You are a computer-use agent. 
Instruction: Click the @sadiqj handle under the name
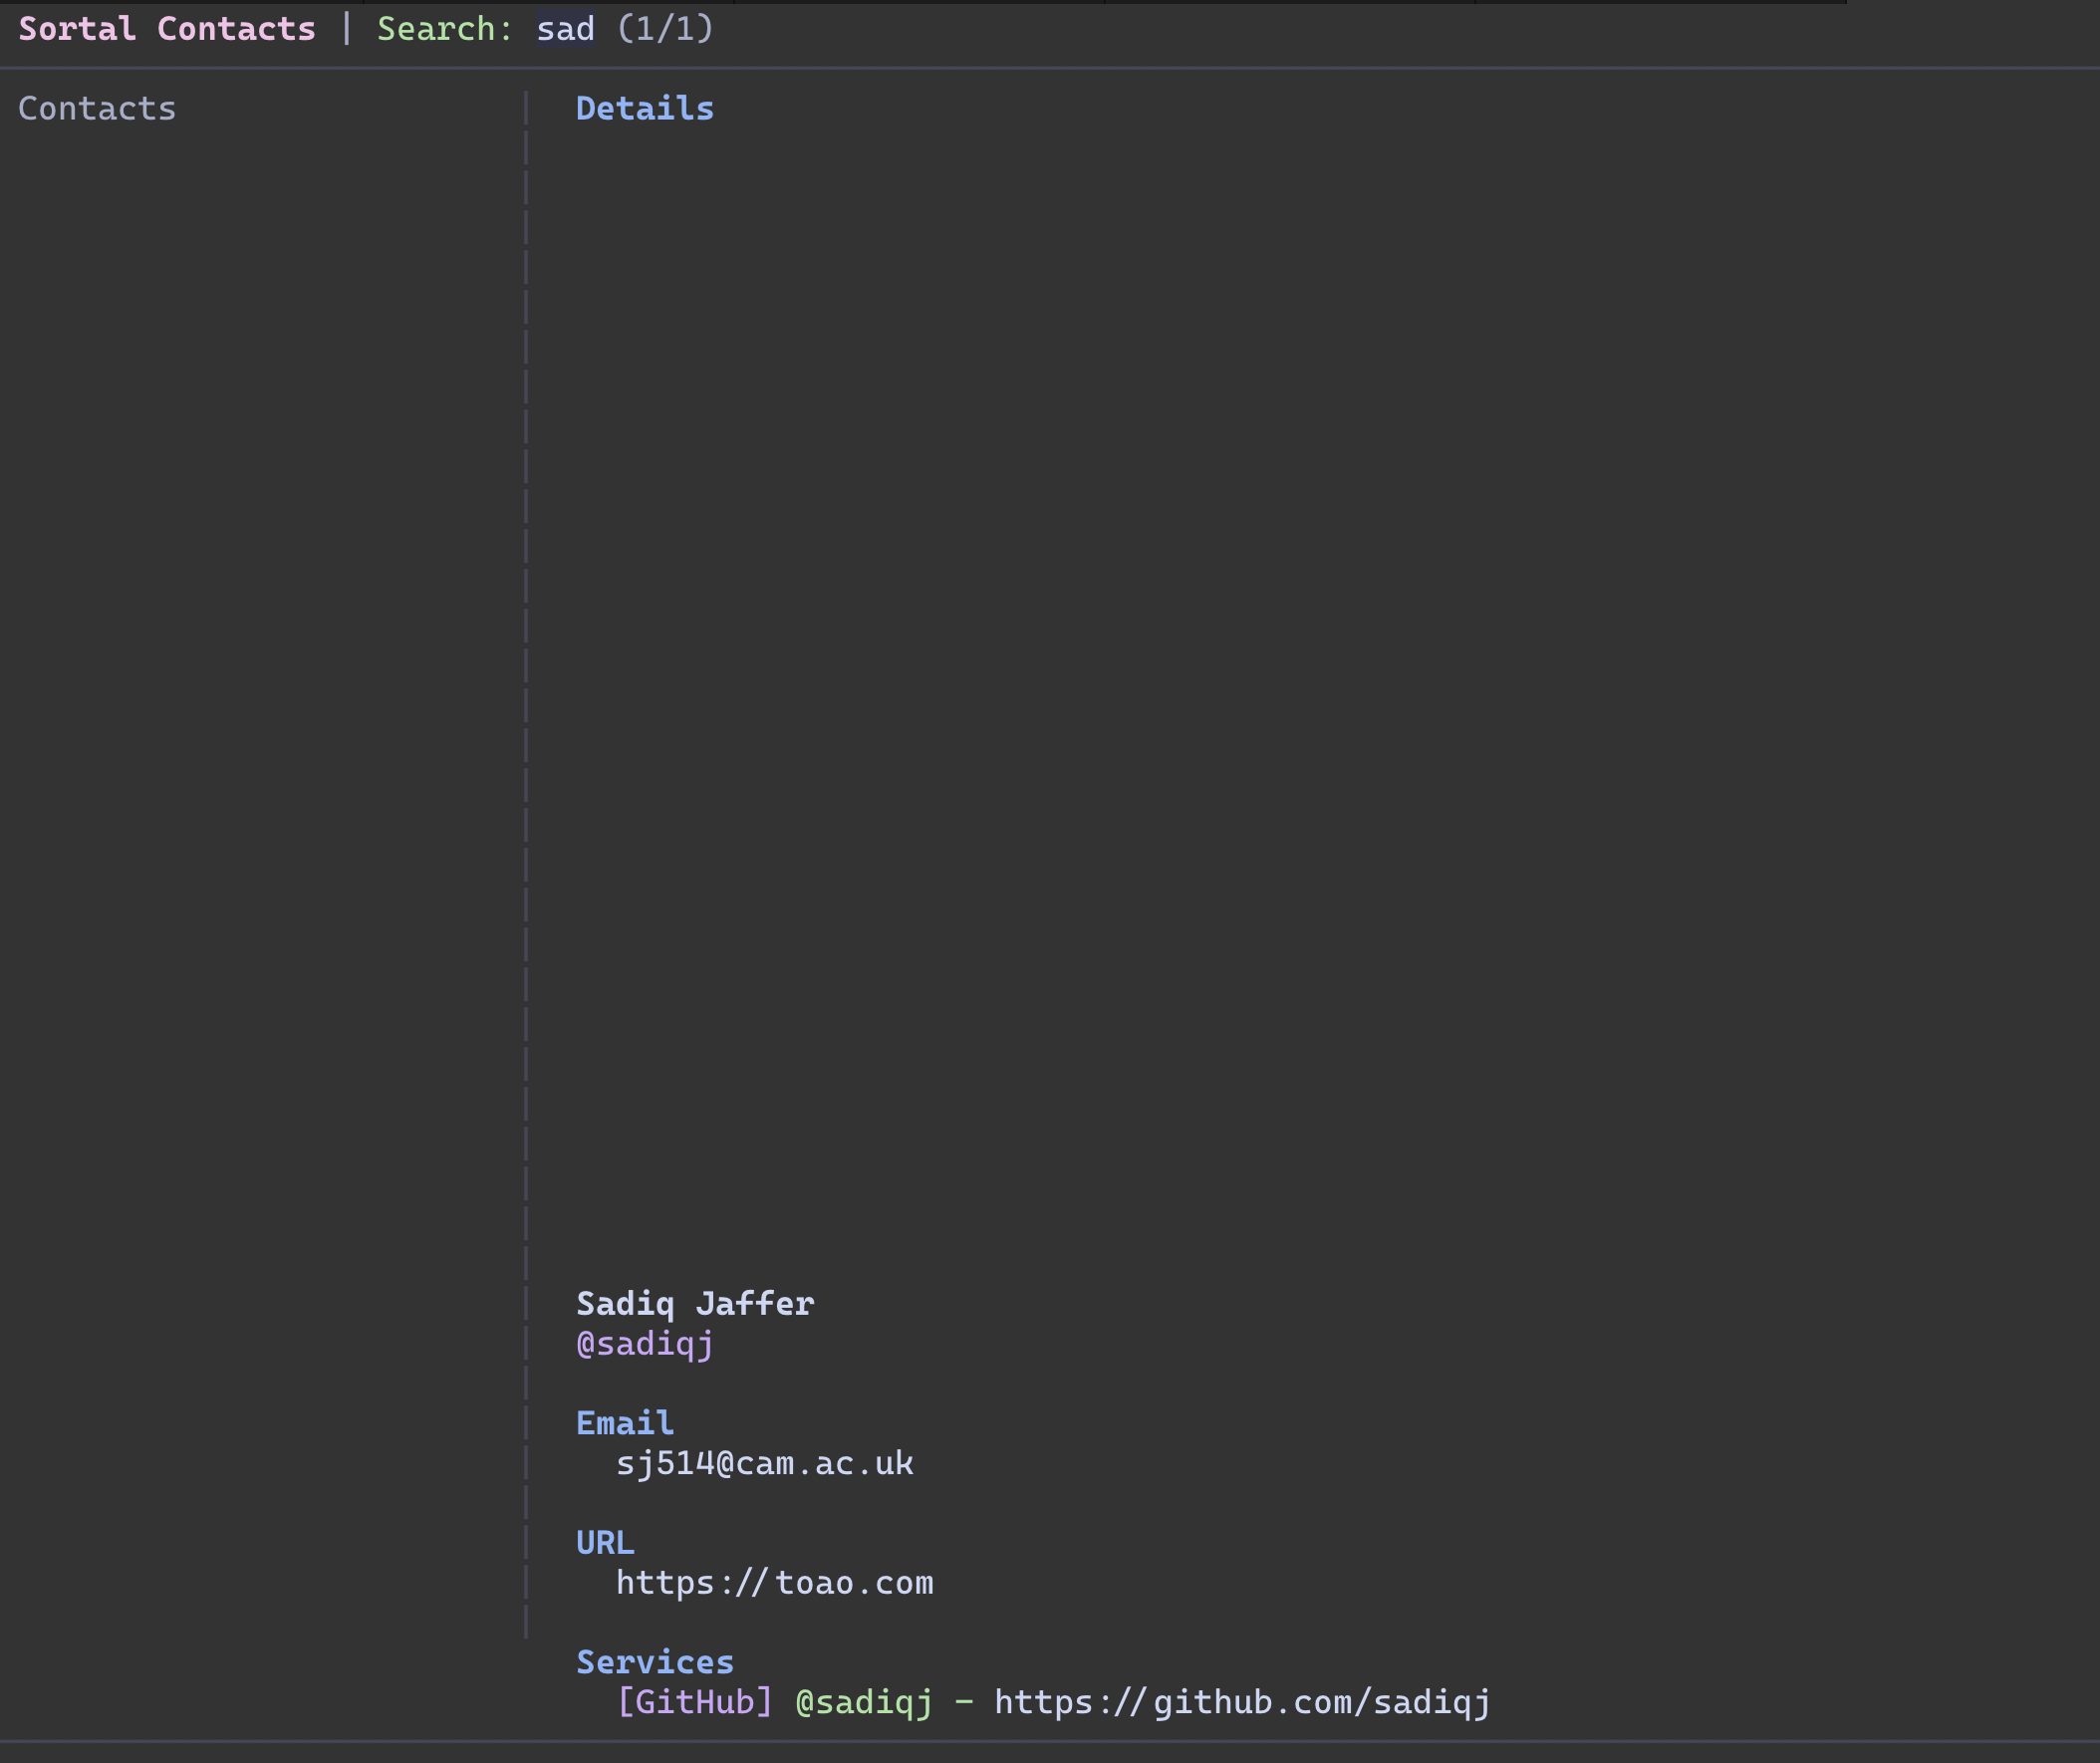pyautogui.click(x=643, y=1344)
